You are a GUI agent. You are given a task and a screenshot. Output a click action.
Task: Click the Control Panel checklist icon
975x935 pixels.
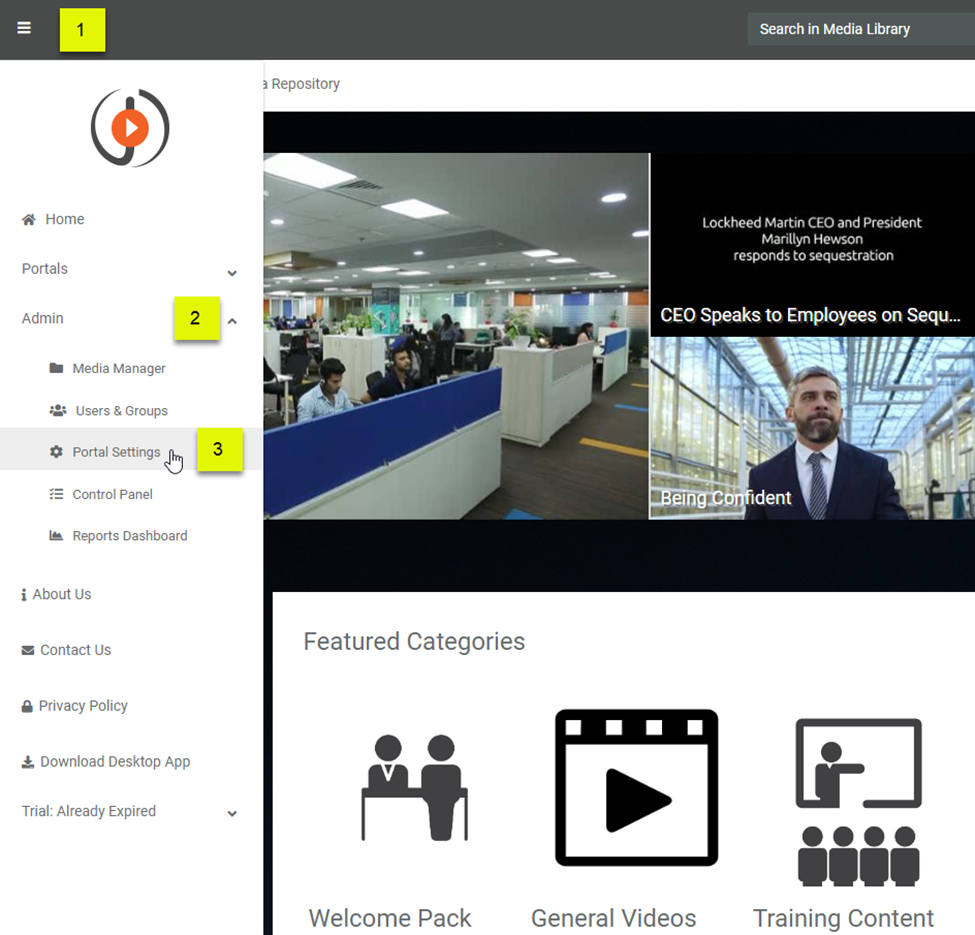[x=56, y=495]
